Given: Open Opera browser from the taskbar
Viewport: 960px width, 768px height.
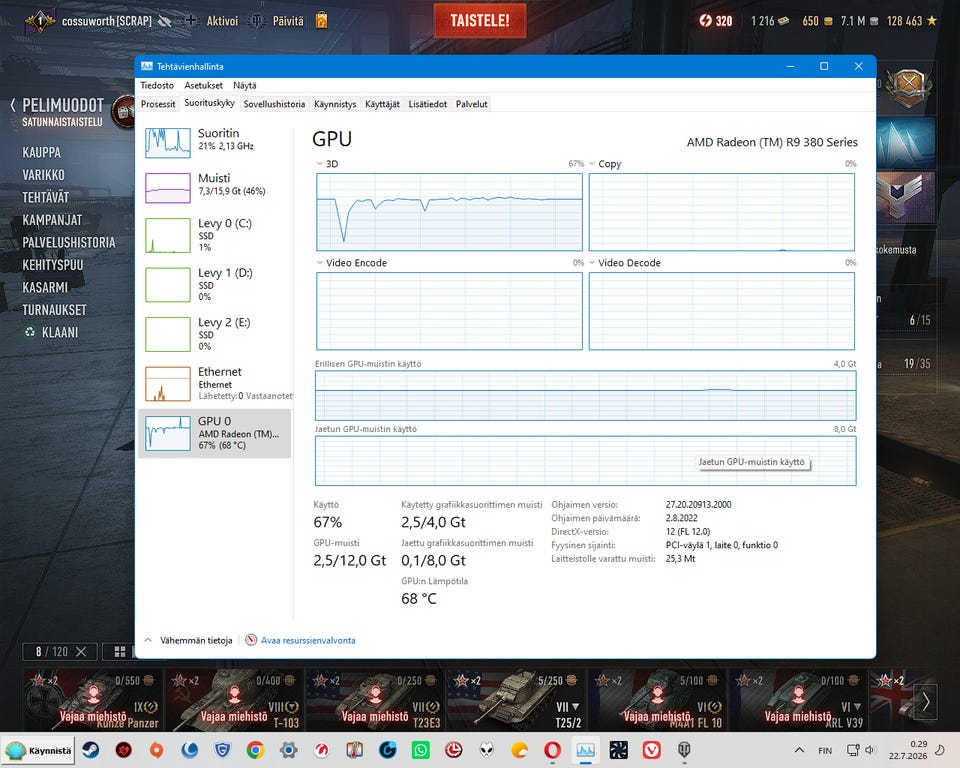Looking at the screenshot, I should [552, 750].
